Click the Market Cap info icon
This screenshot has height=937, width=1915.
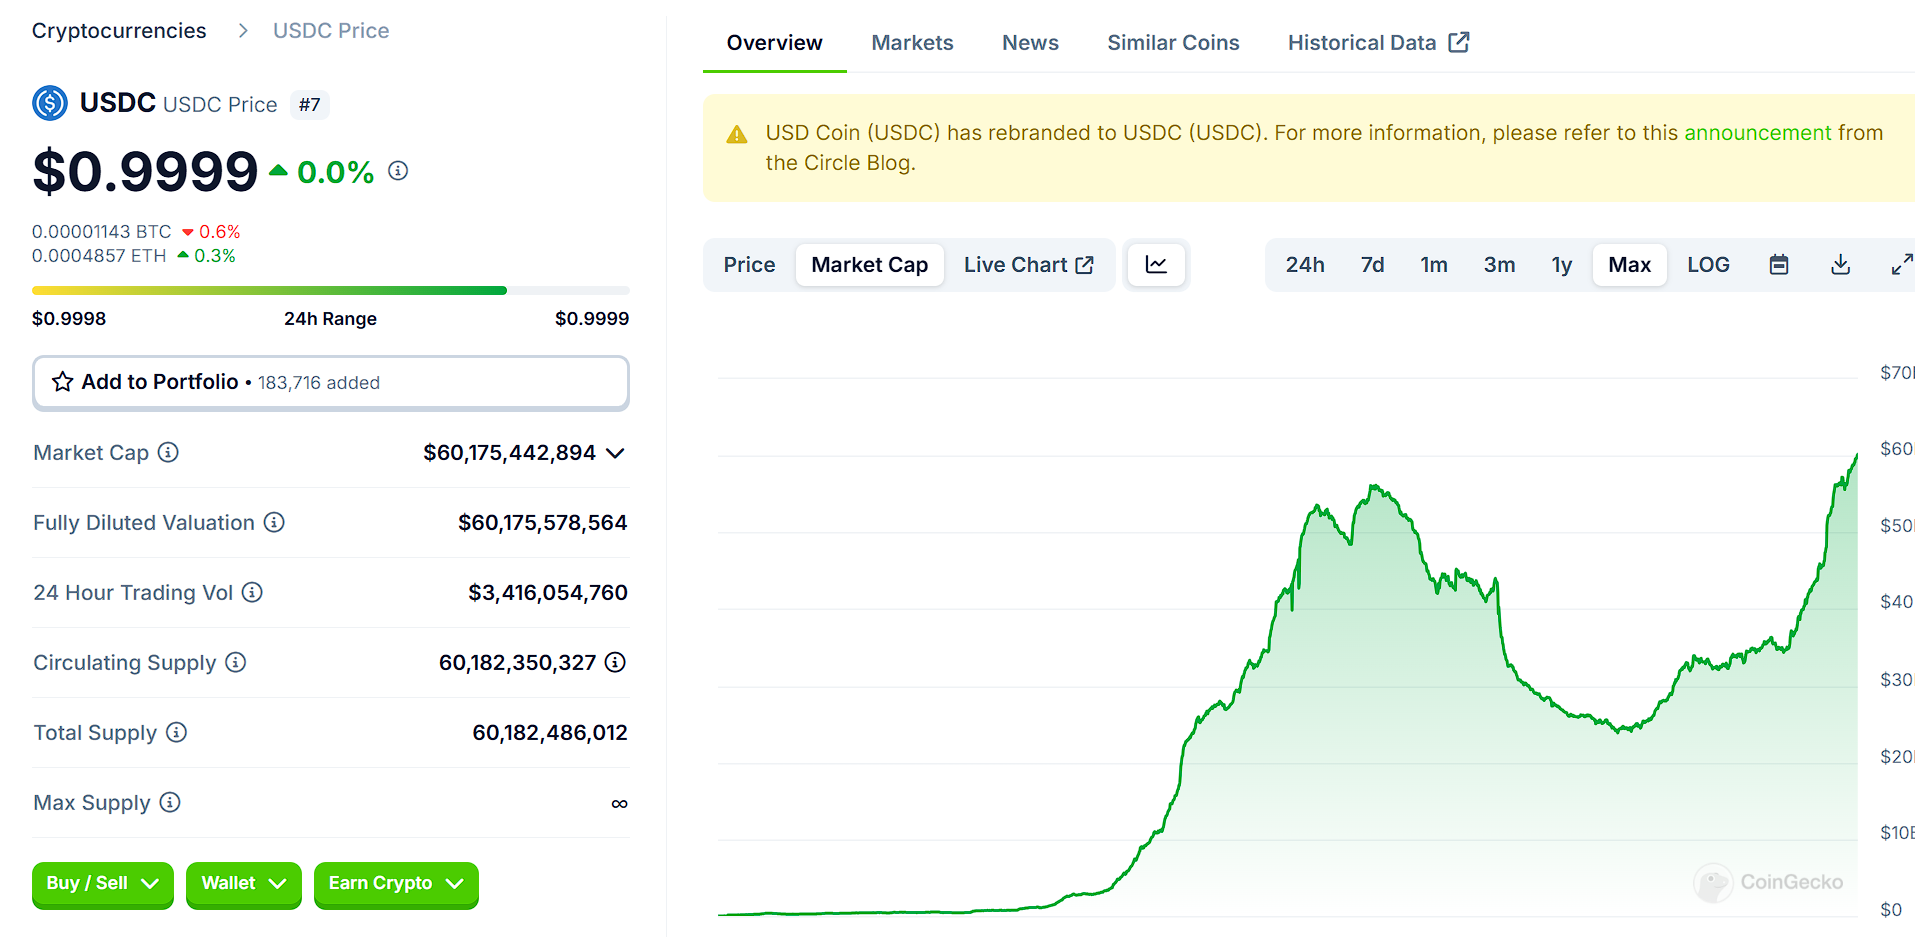click(x=169, y=453)
